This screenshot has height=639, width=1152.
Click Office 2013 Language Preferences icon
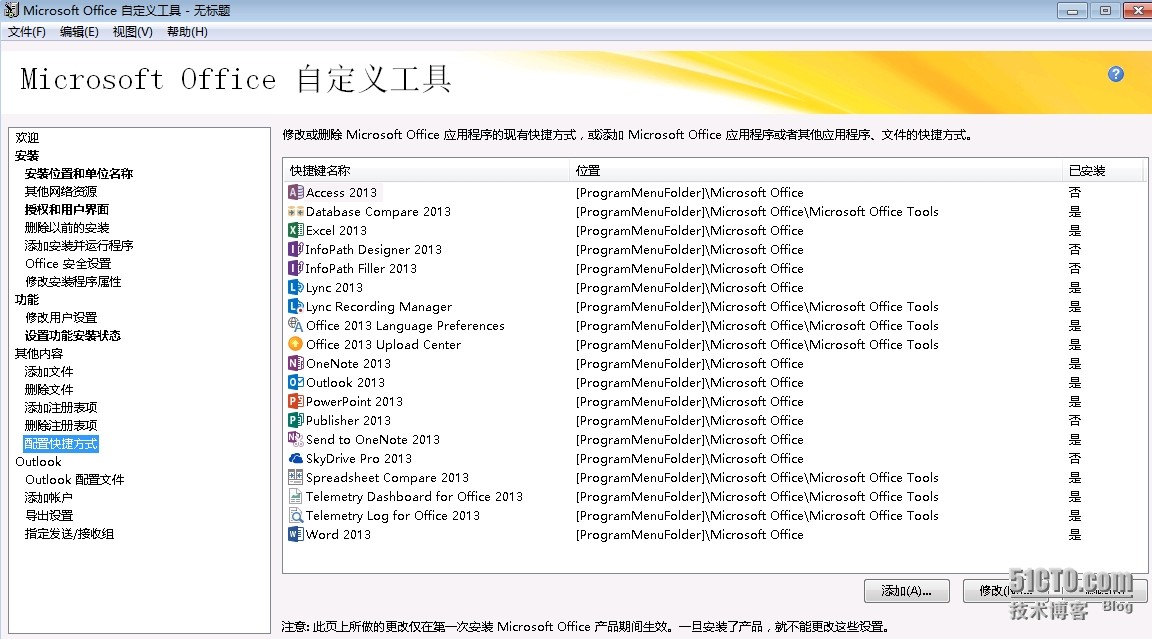(295, 325)
